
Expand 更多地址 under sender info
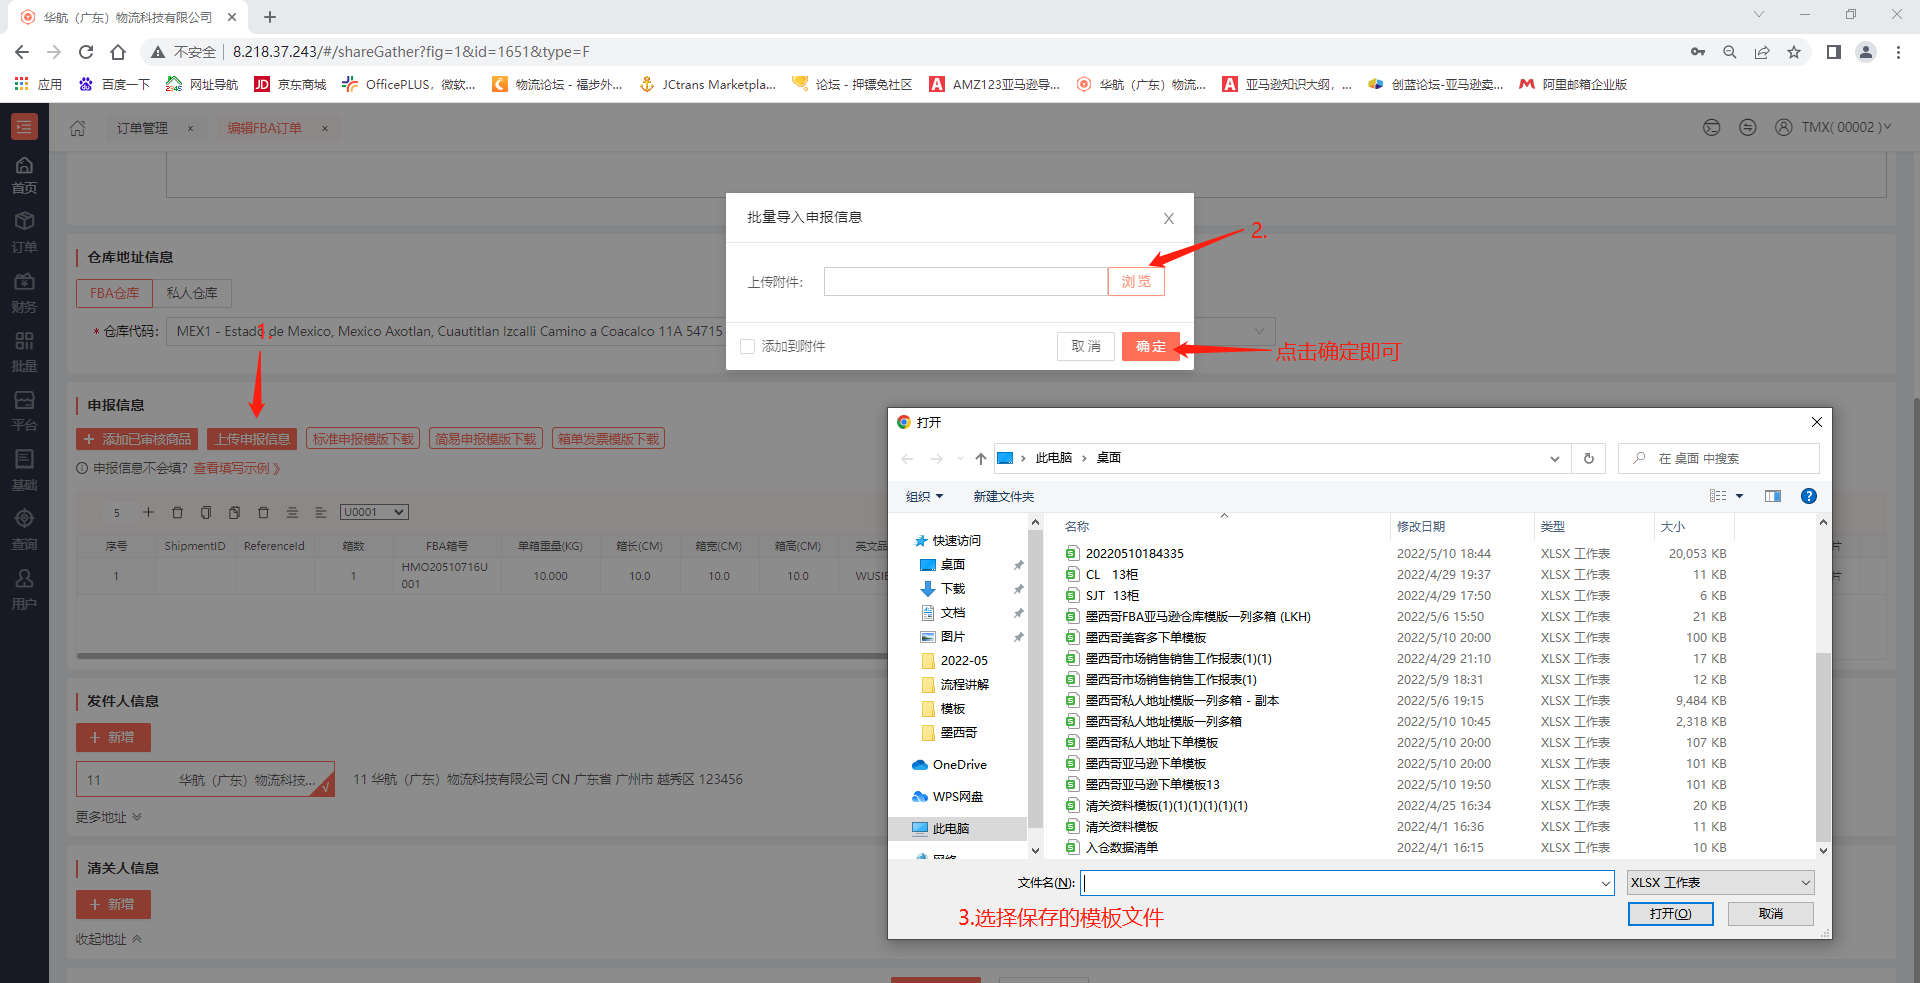click(109, 817)
